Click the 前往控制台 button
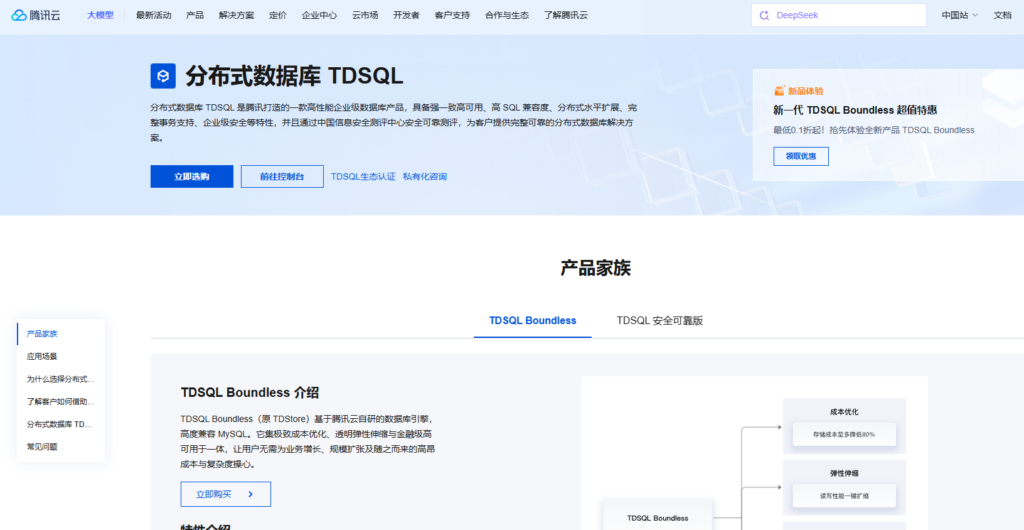The image size is (1024, 530). pos(282,176)
